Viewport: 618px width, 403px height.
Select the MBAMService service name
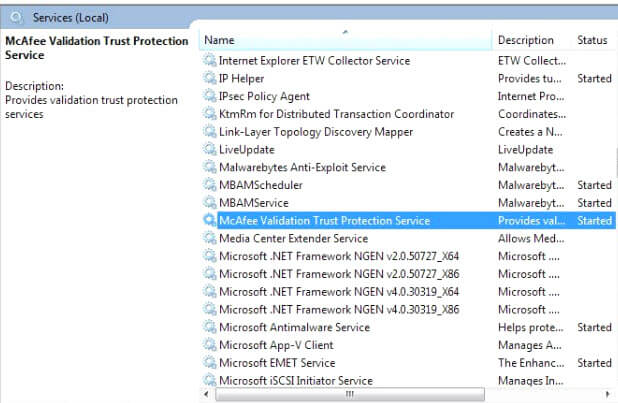coord(254,203)
